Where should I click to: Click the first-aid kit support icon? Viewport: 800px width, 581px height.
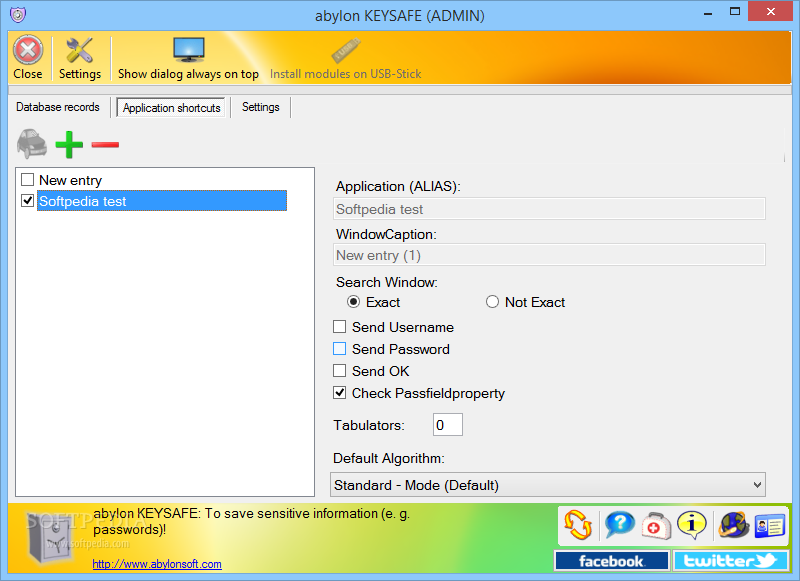(x=656, y=526)
